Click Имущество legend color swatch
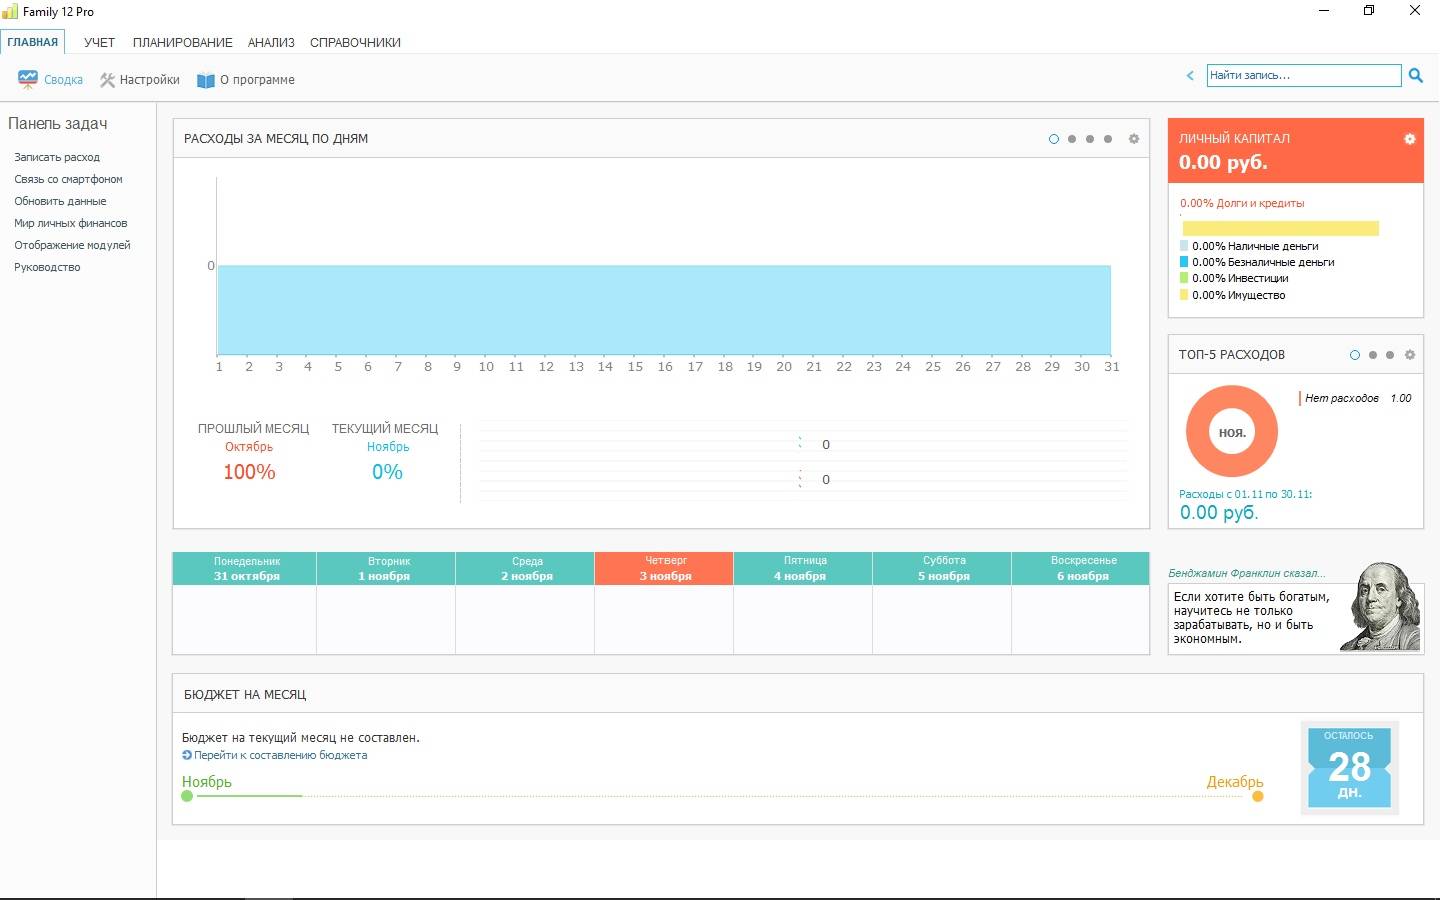The width and height of the screenshot is (1440, 900). click(x=1184, y=295)
